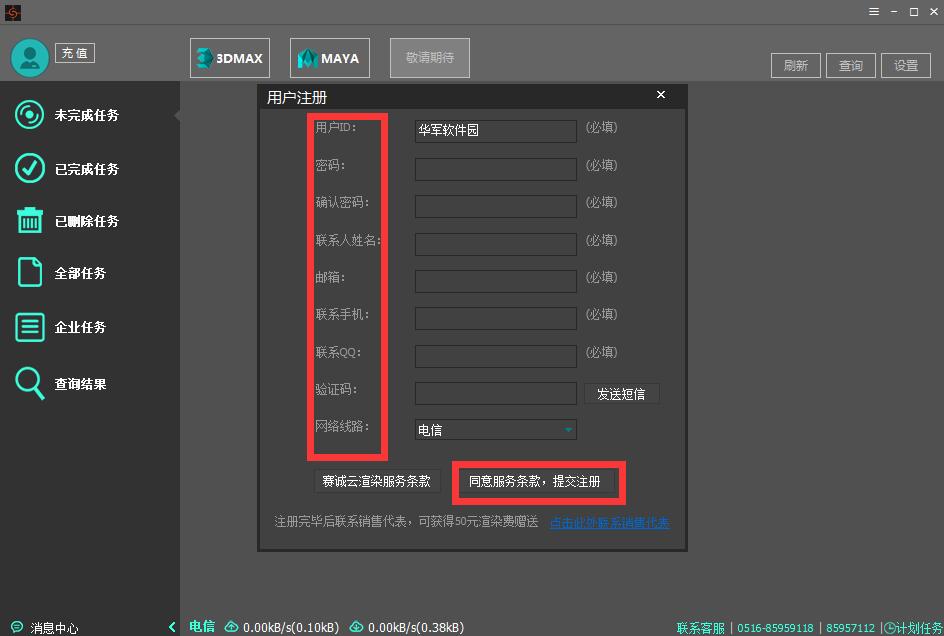Click the contact sales representative link

click(609, 522)
